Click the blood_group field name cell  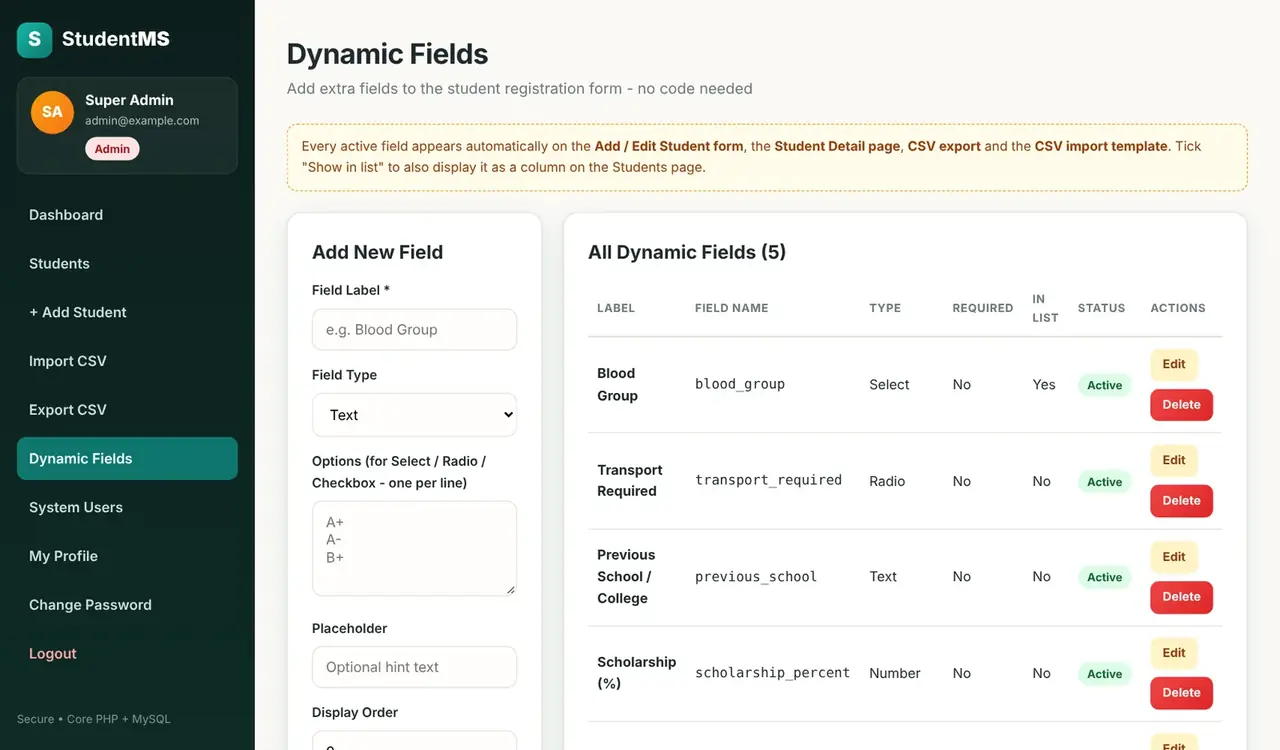coord(740,384)
